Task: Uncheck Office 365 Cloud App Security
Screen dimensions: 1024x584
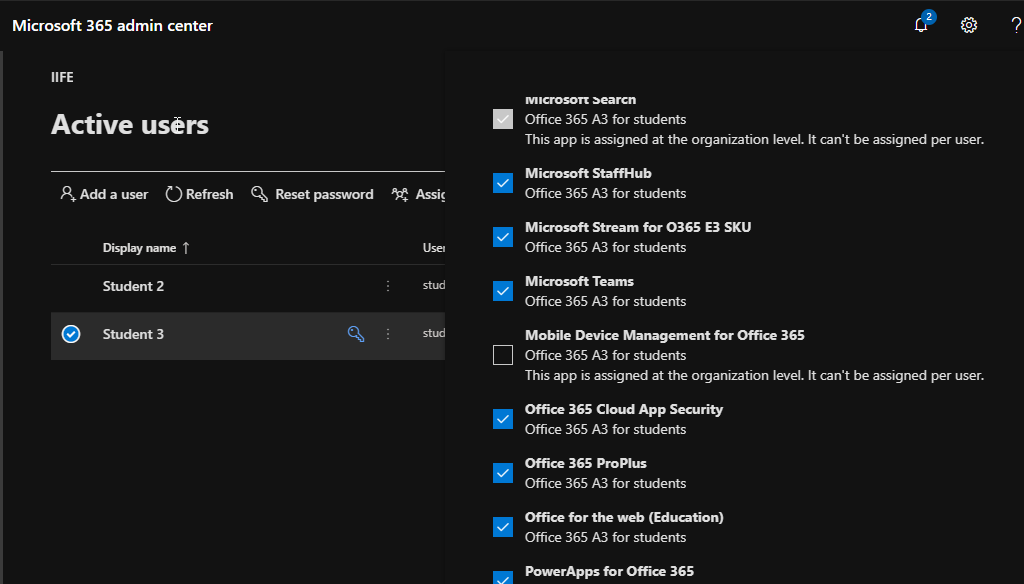Action: [503, 419]
